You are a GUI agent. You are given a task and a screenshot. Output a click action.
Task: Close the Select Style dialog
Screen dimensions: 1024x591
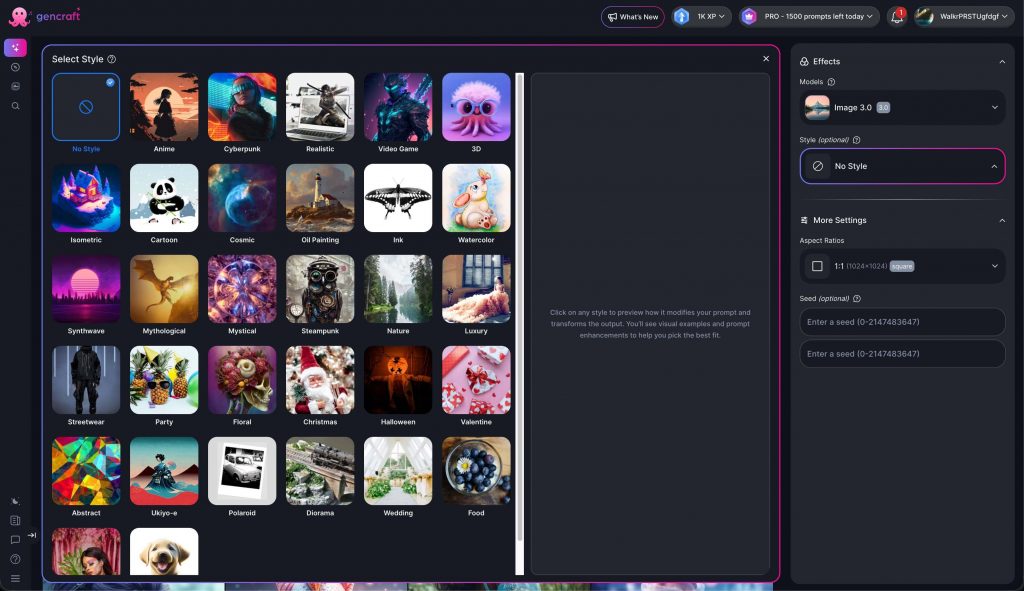coord(766,59)
